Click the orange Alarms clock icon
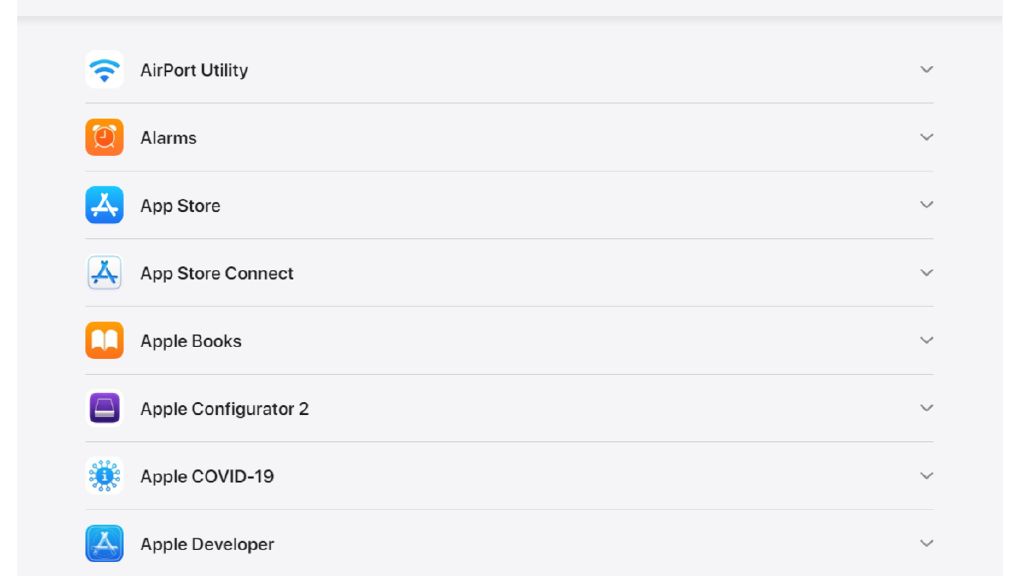 point(104,138)
